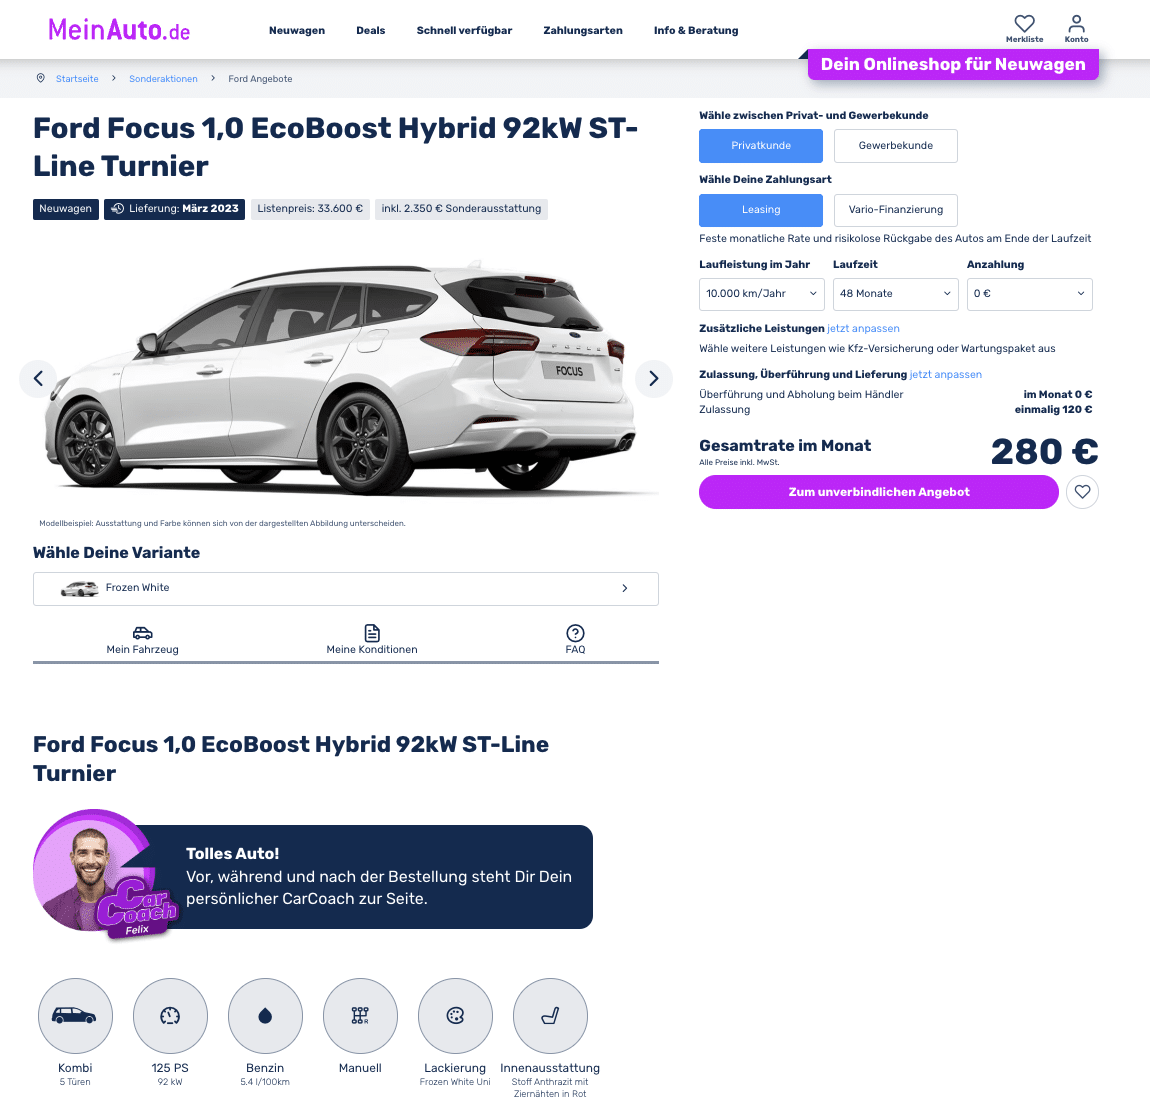
Task: Click the Lackierung palette icon
Action: click(455, 1016)
